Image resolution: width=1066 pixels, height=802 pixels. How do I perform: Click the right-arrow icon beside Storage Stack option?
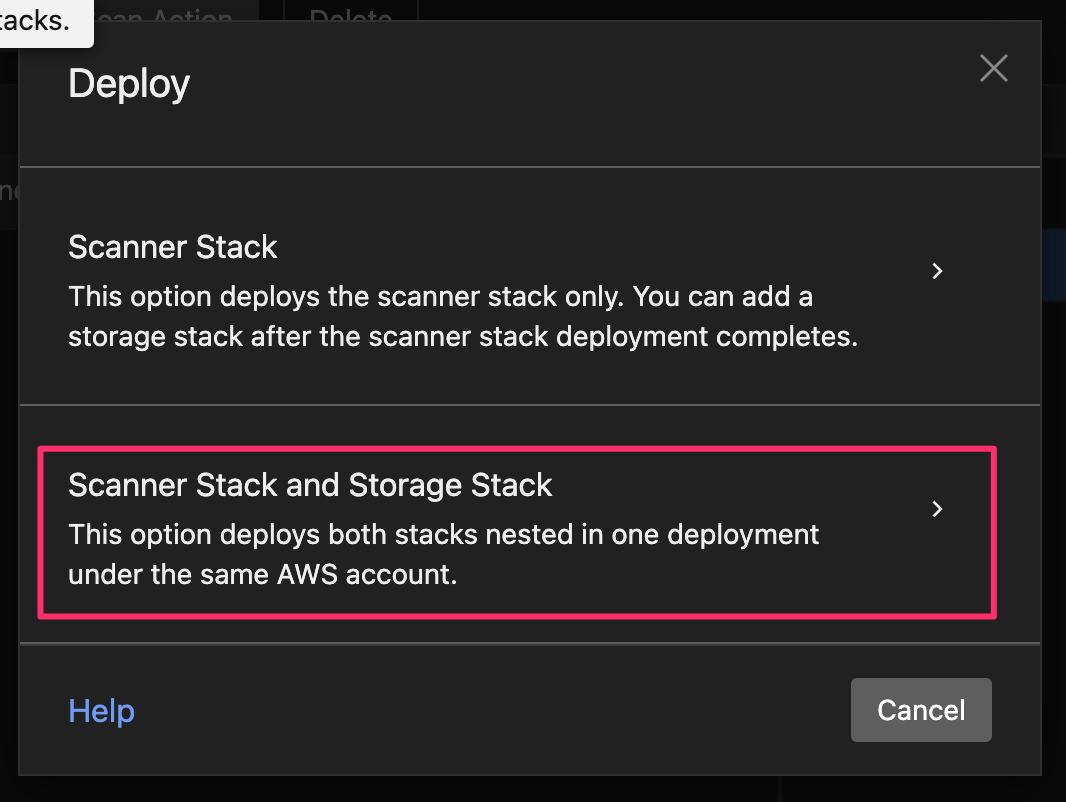(x=937, y=509)
